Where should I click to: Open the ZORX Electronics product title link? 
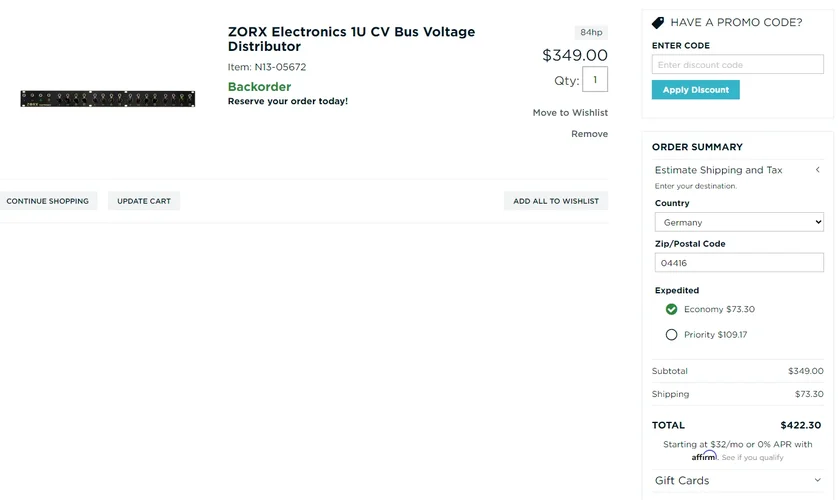[x=351, y=39]
